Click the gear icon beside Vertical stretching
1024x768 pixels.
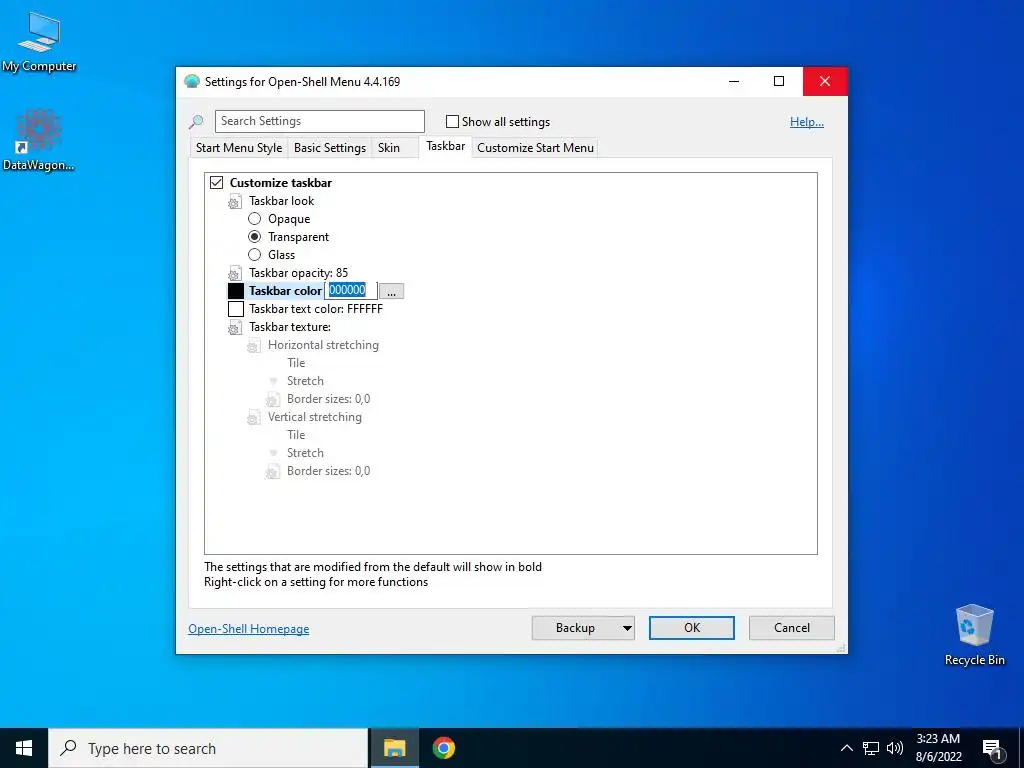pyautogui.click(x=253, y=417)
